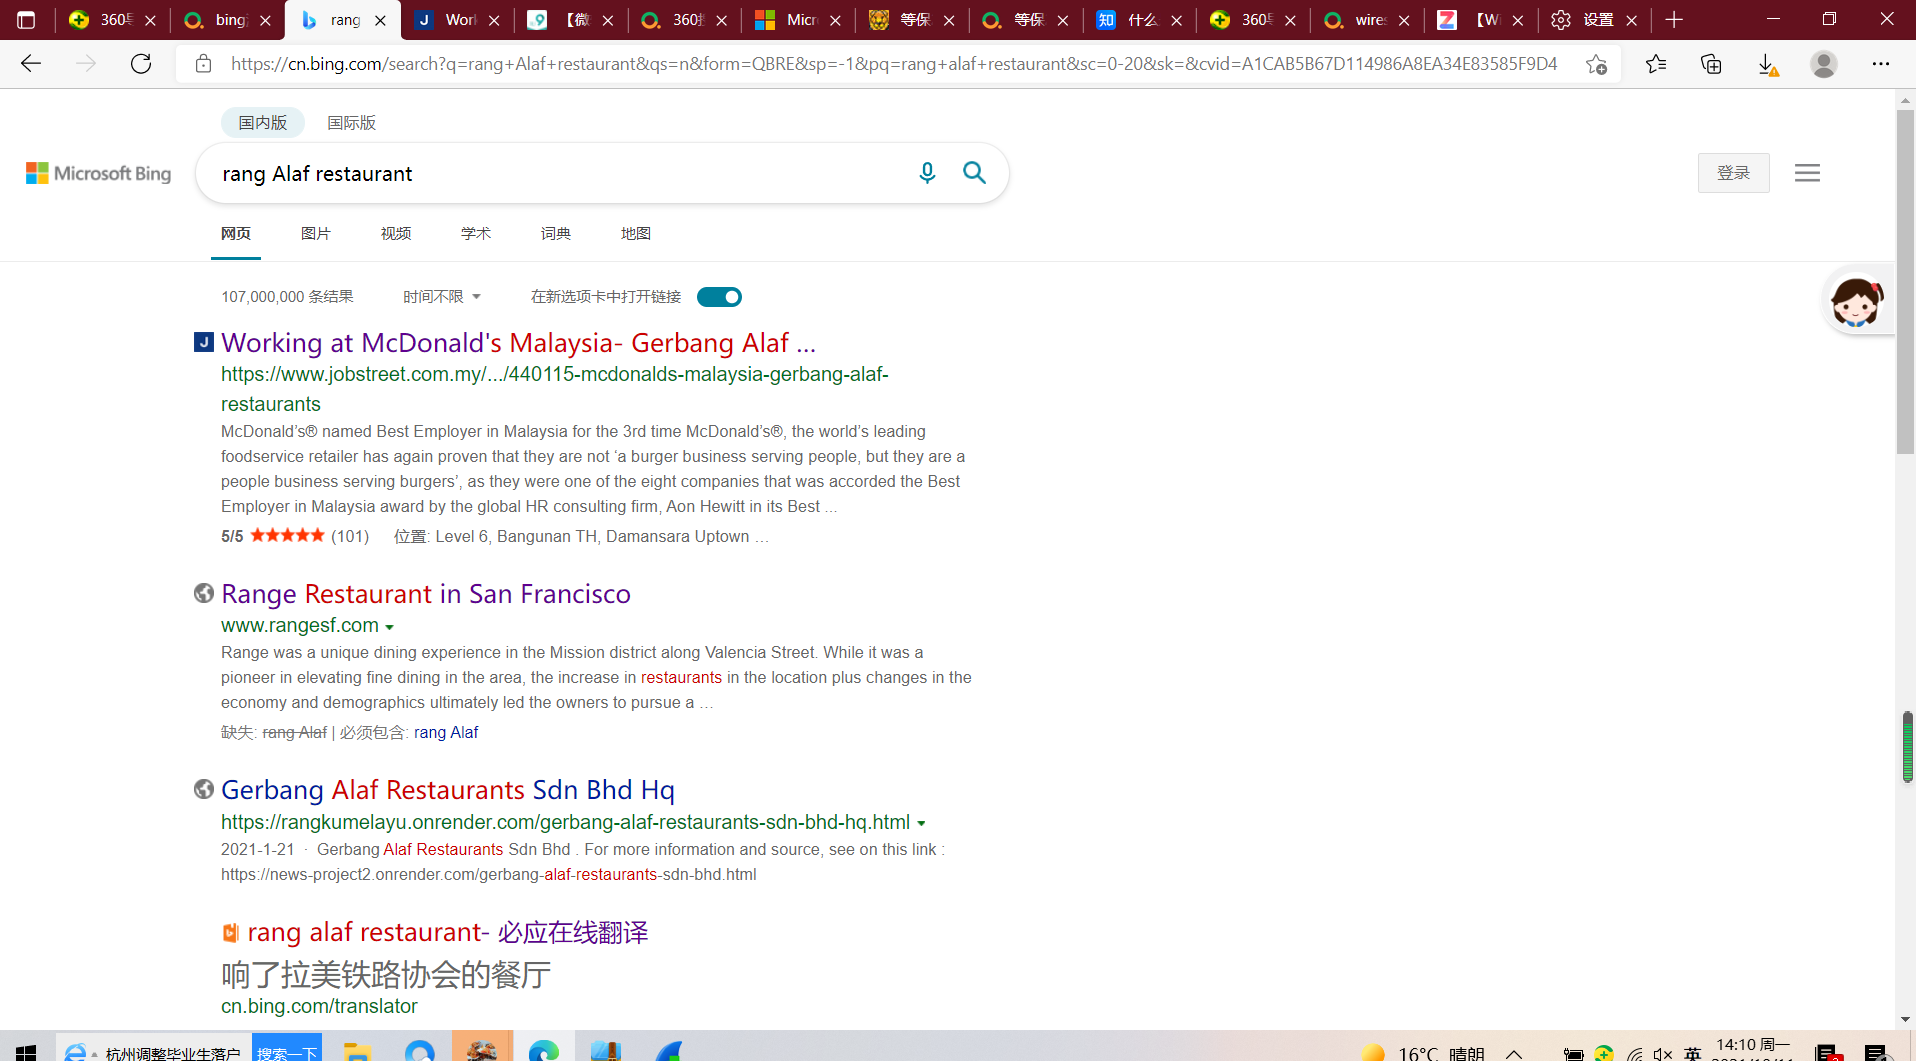Click the 16°C 晴朗 weather widget
The height and width of the screenshot is (1061, 1916).
(1424, 1053)
